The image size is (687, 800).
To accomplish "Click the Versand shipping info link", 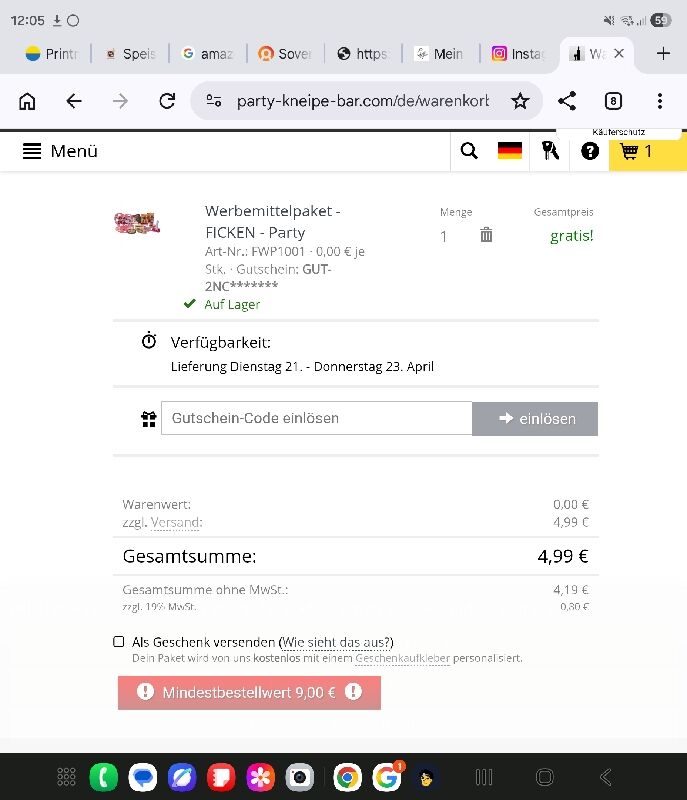I will [175, 522].
